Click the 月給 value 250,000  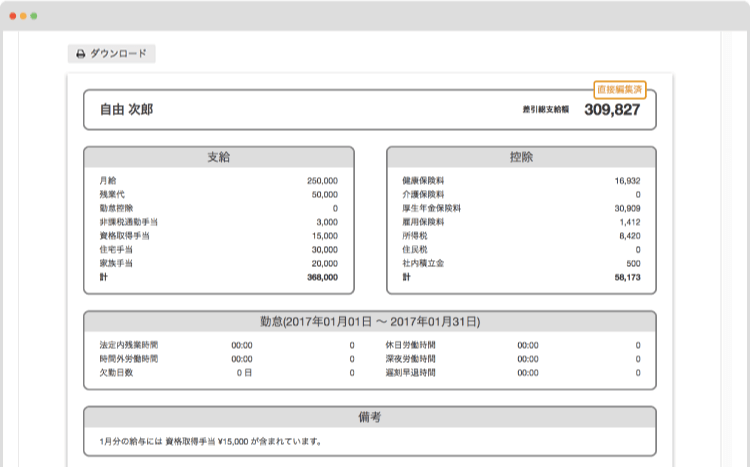[x=322, y=181]
